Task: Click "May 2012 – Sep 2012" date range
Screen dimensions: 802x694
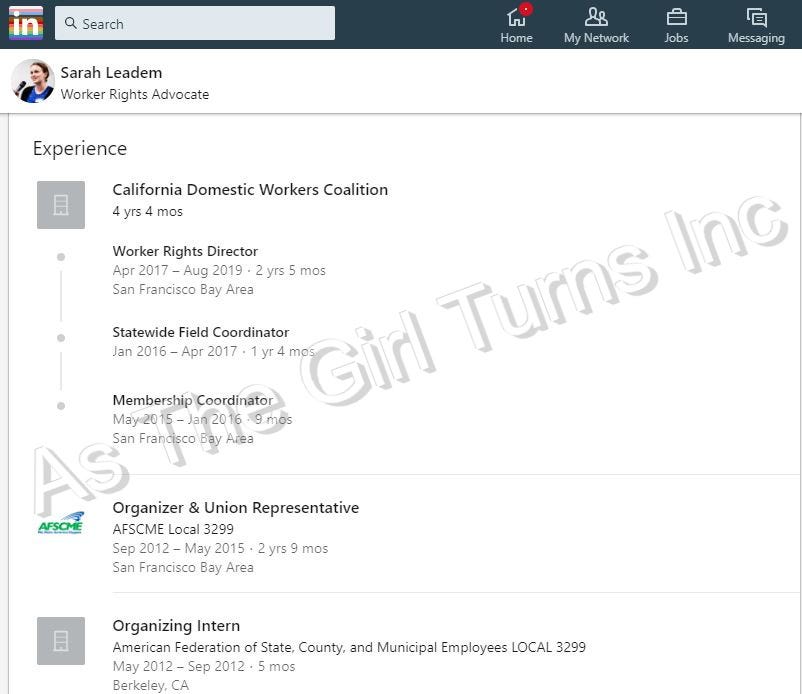Action: [179, 666]
